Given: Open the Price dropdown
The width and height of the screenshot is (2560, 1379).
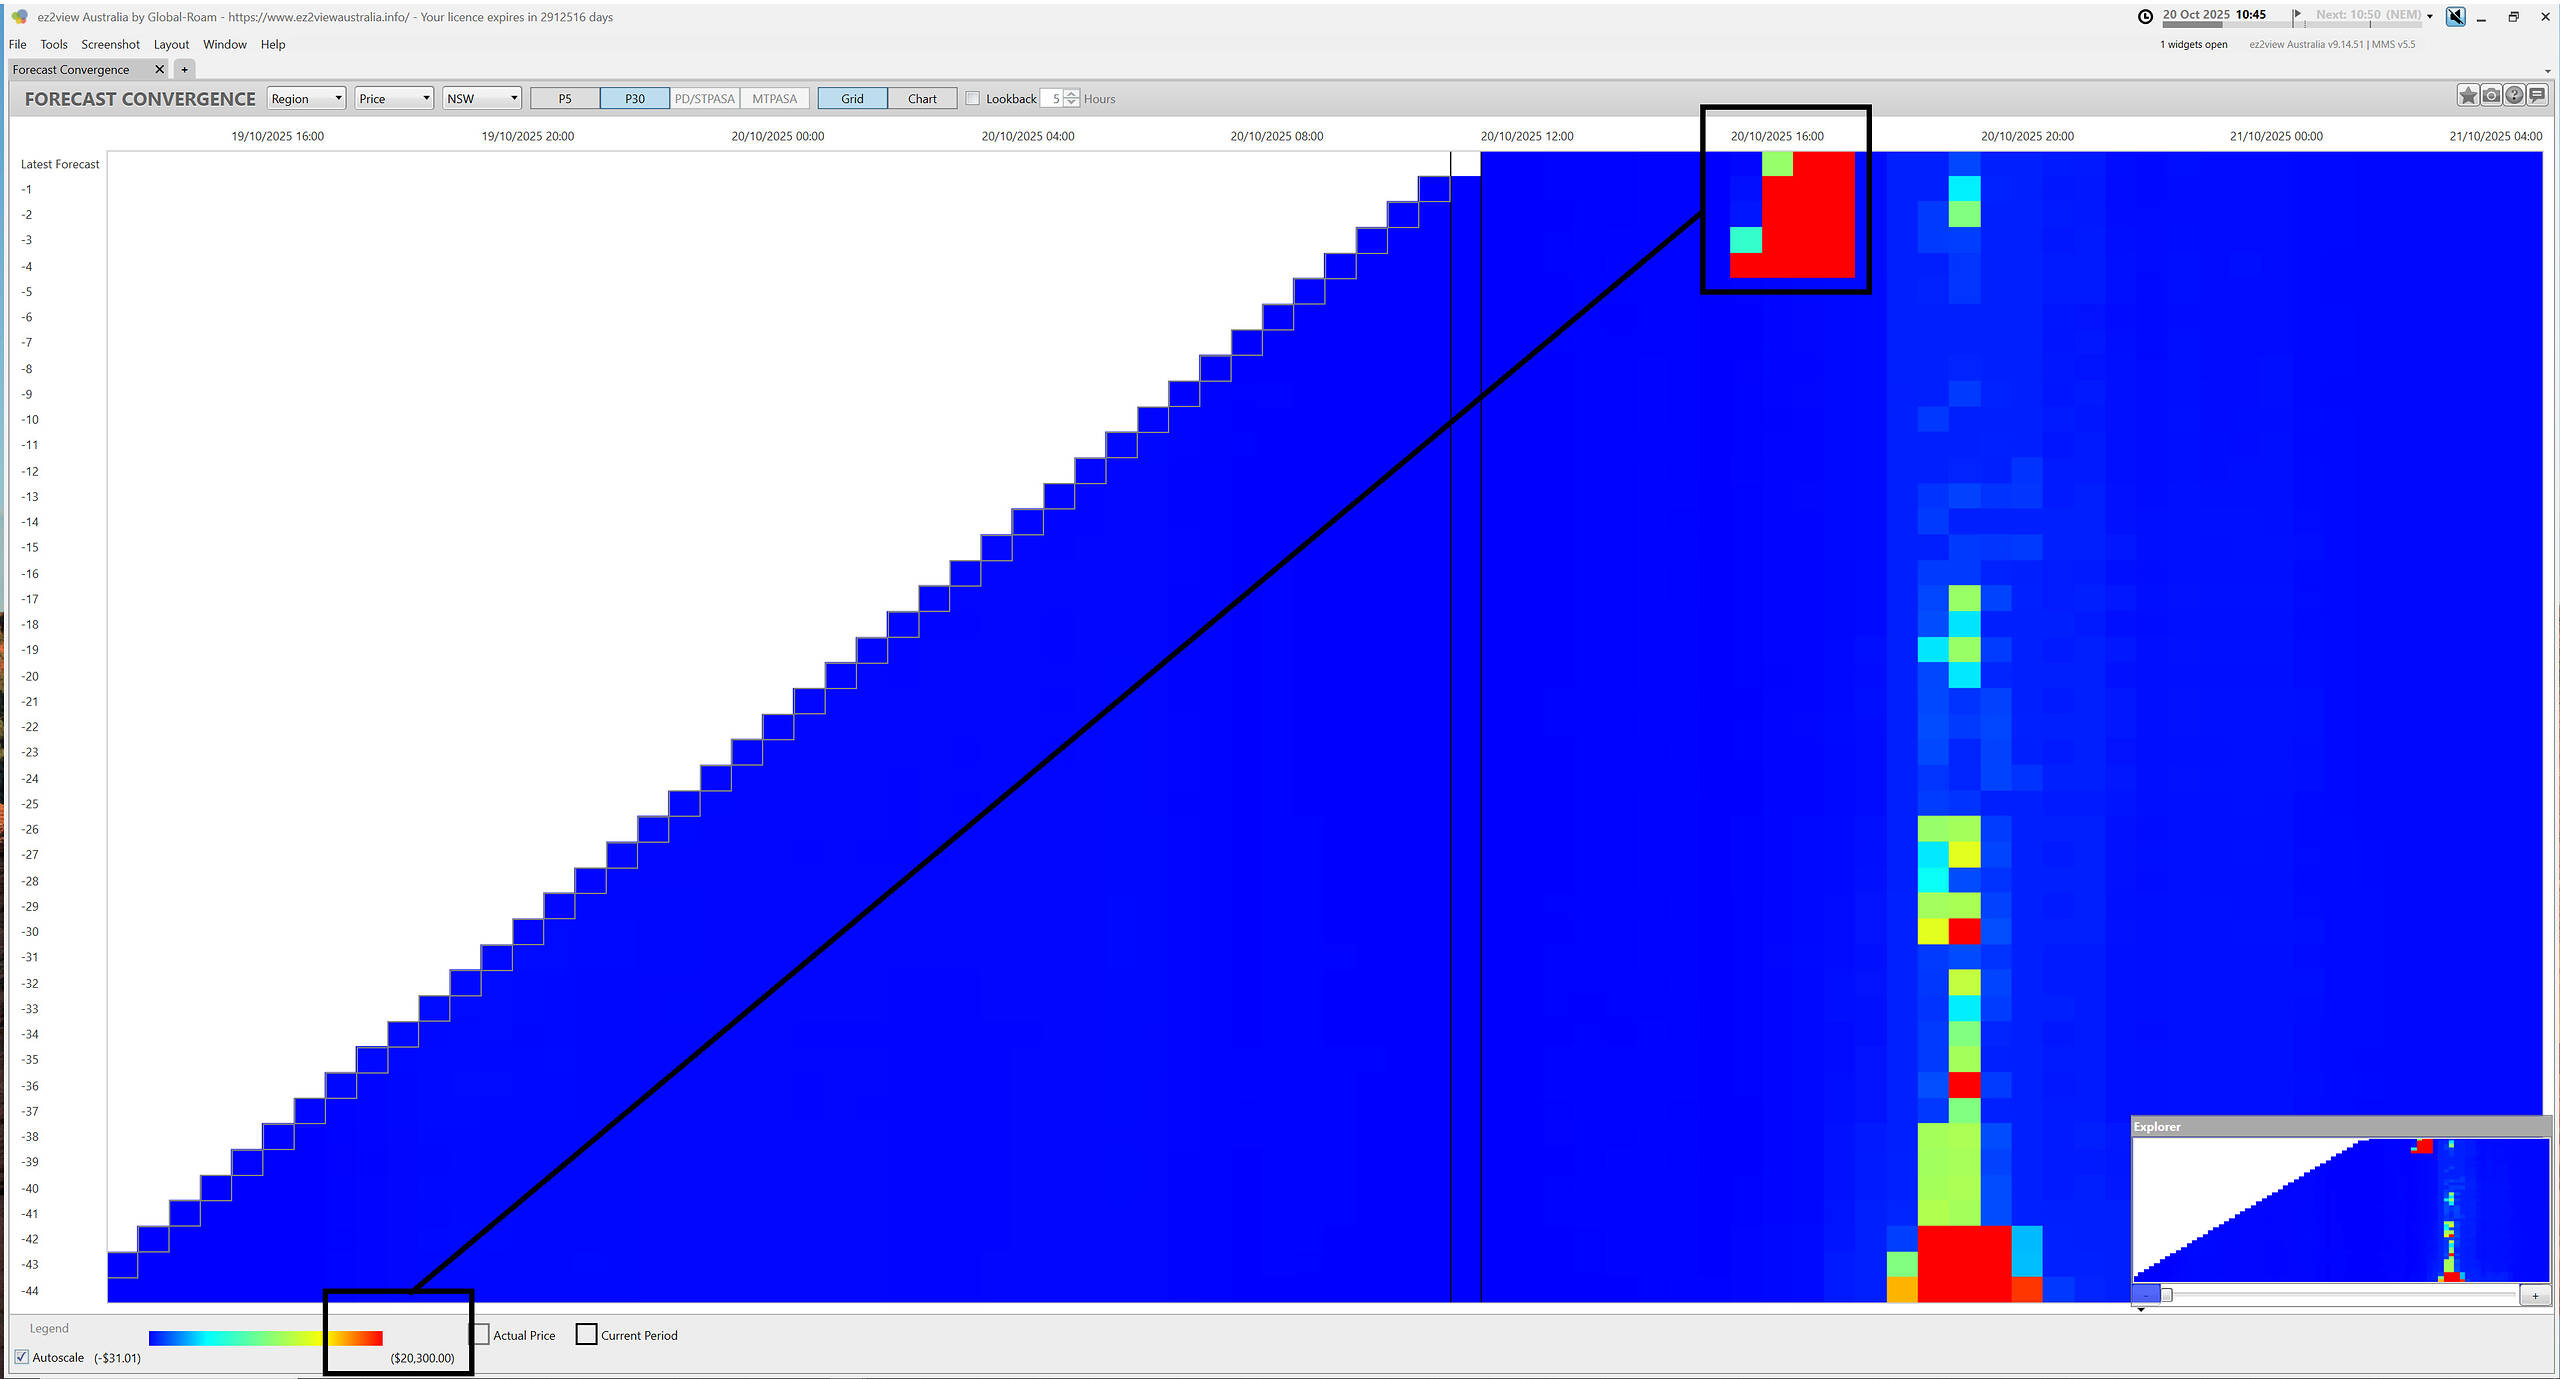Looking at the screenshot, I should (x=394, y=98).
